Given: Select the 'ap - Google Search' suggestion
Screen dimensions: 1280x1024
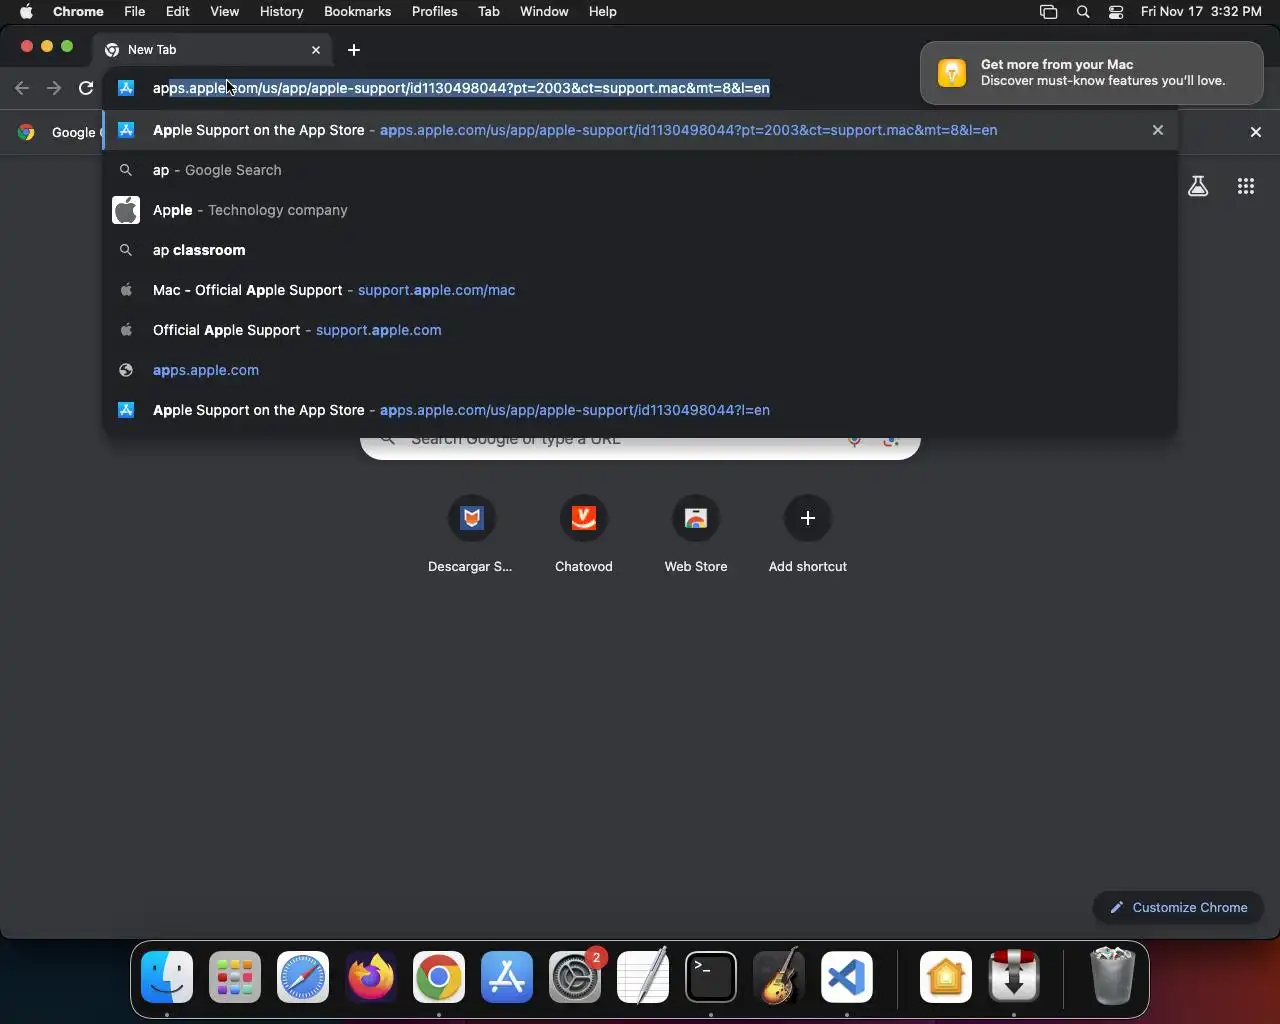Looking at the screenshot, I should [x=640, y=170].
